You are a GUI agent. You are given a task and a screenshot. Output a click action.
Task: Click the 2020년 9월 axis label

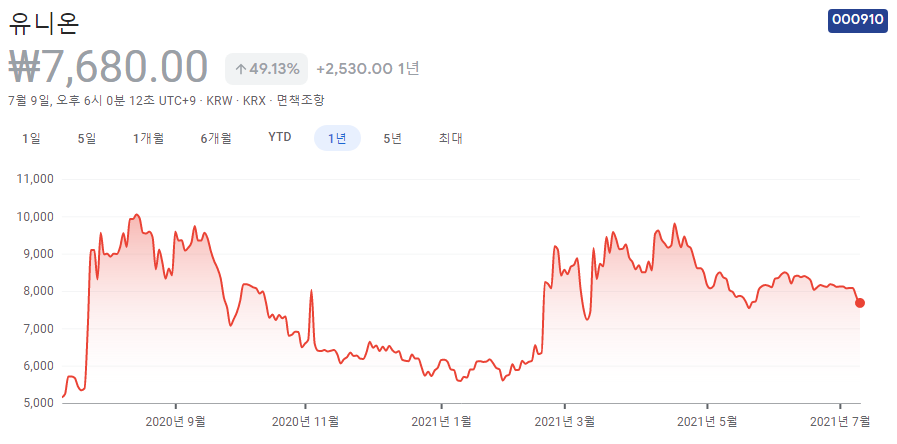pos(176,422)
